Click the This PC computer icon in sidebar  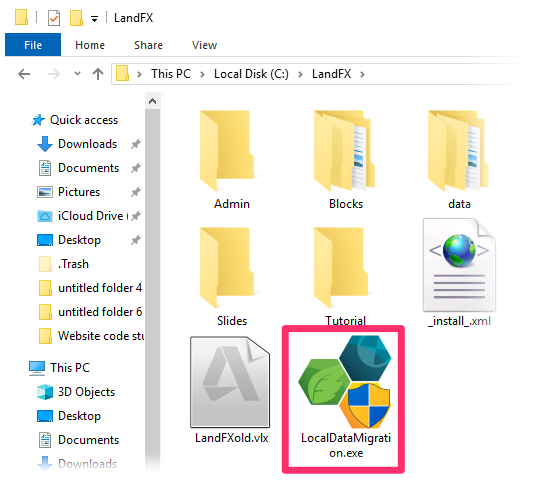pos(37,368)
